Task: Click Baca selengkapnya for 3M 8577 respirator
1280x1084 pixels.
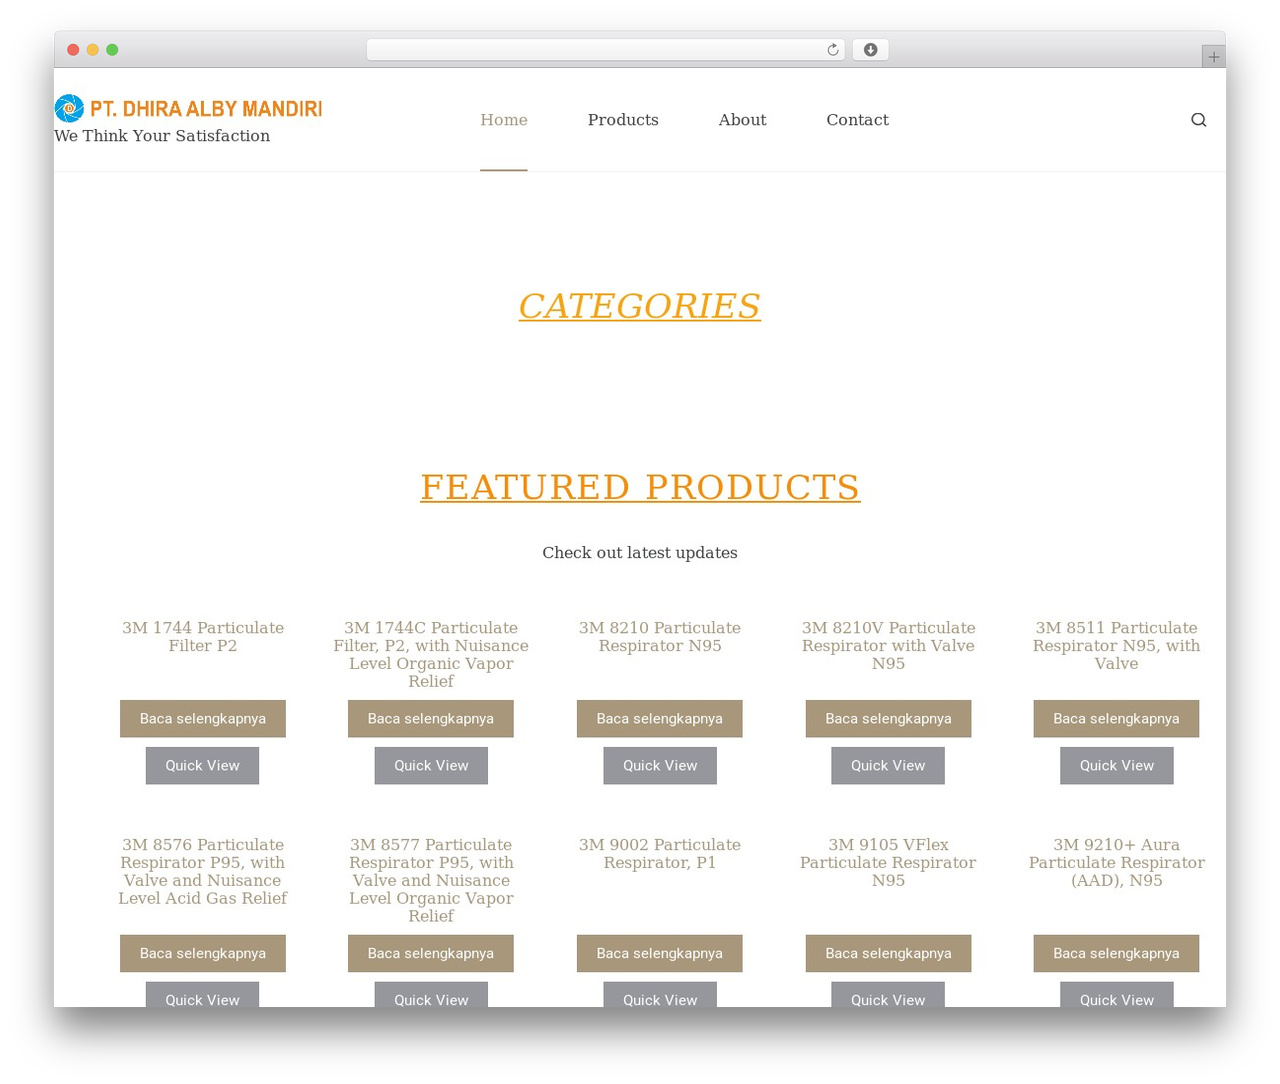Action: pos(431,954)
